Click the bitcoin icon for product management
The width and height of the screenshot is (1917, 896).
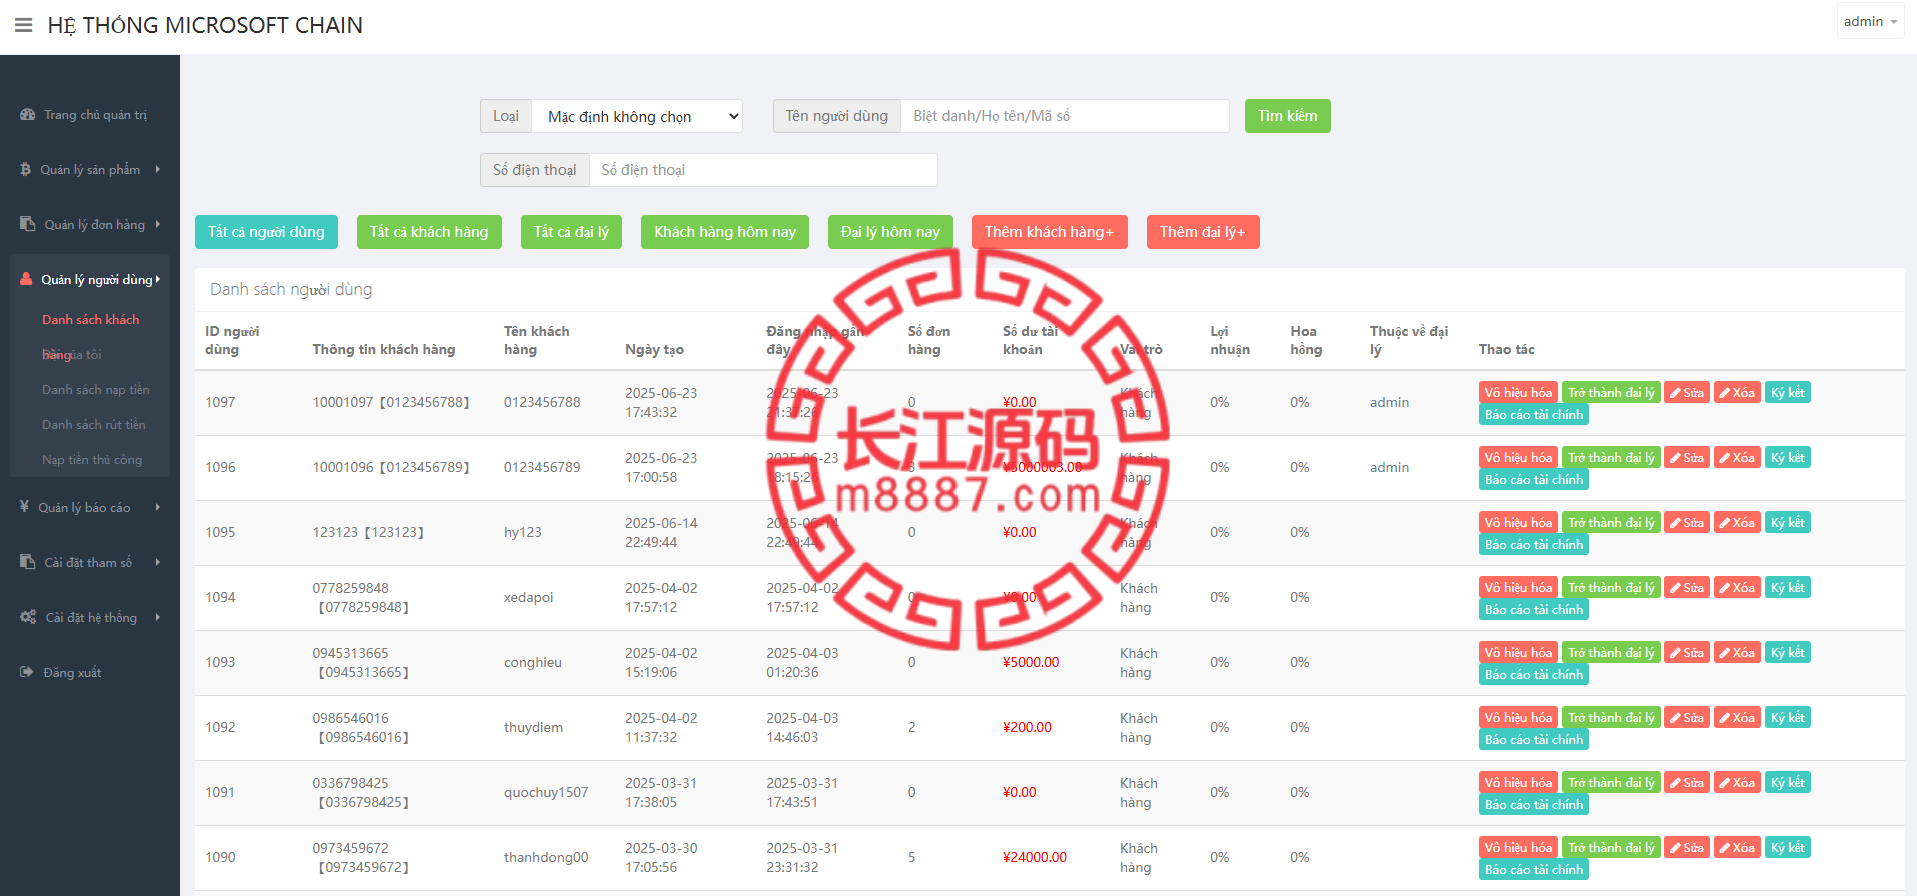pyautogui.click(x=26, y=170)
